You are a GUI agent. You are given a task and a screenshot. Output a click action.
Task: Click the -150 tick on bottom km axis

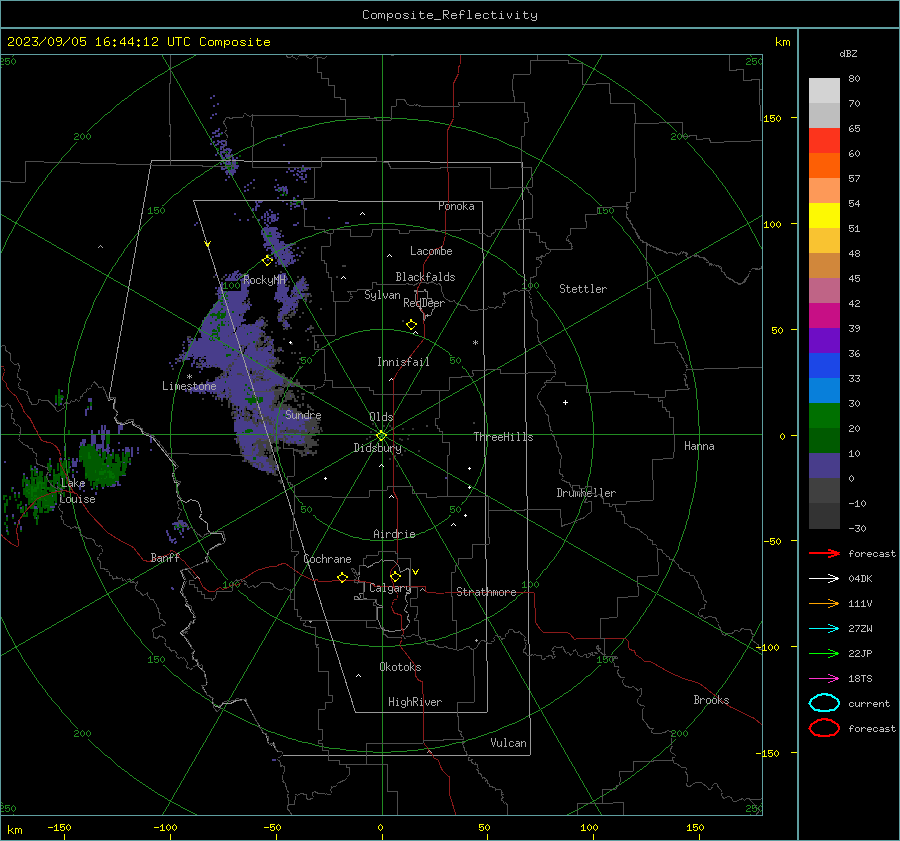click(59, 828)
